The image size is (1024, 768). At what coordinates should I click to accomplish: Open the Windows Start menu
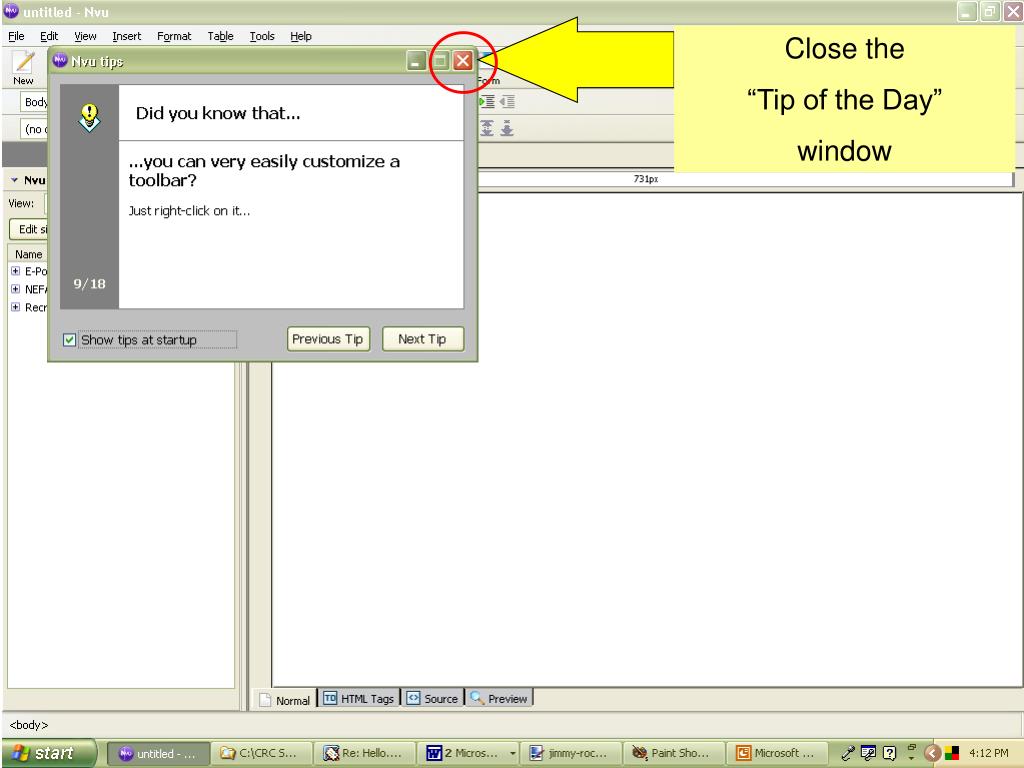click(48, 753)
